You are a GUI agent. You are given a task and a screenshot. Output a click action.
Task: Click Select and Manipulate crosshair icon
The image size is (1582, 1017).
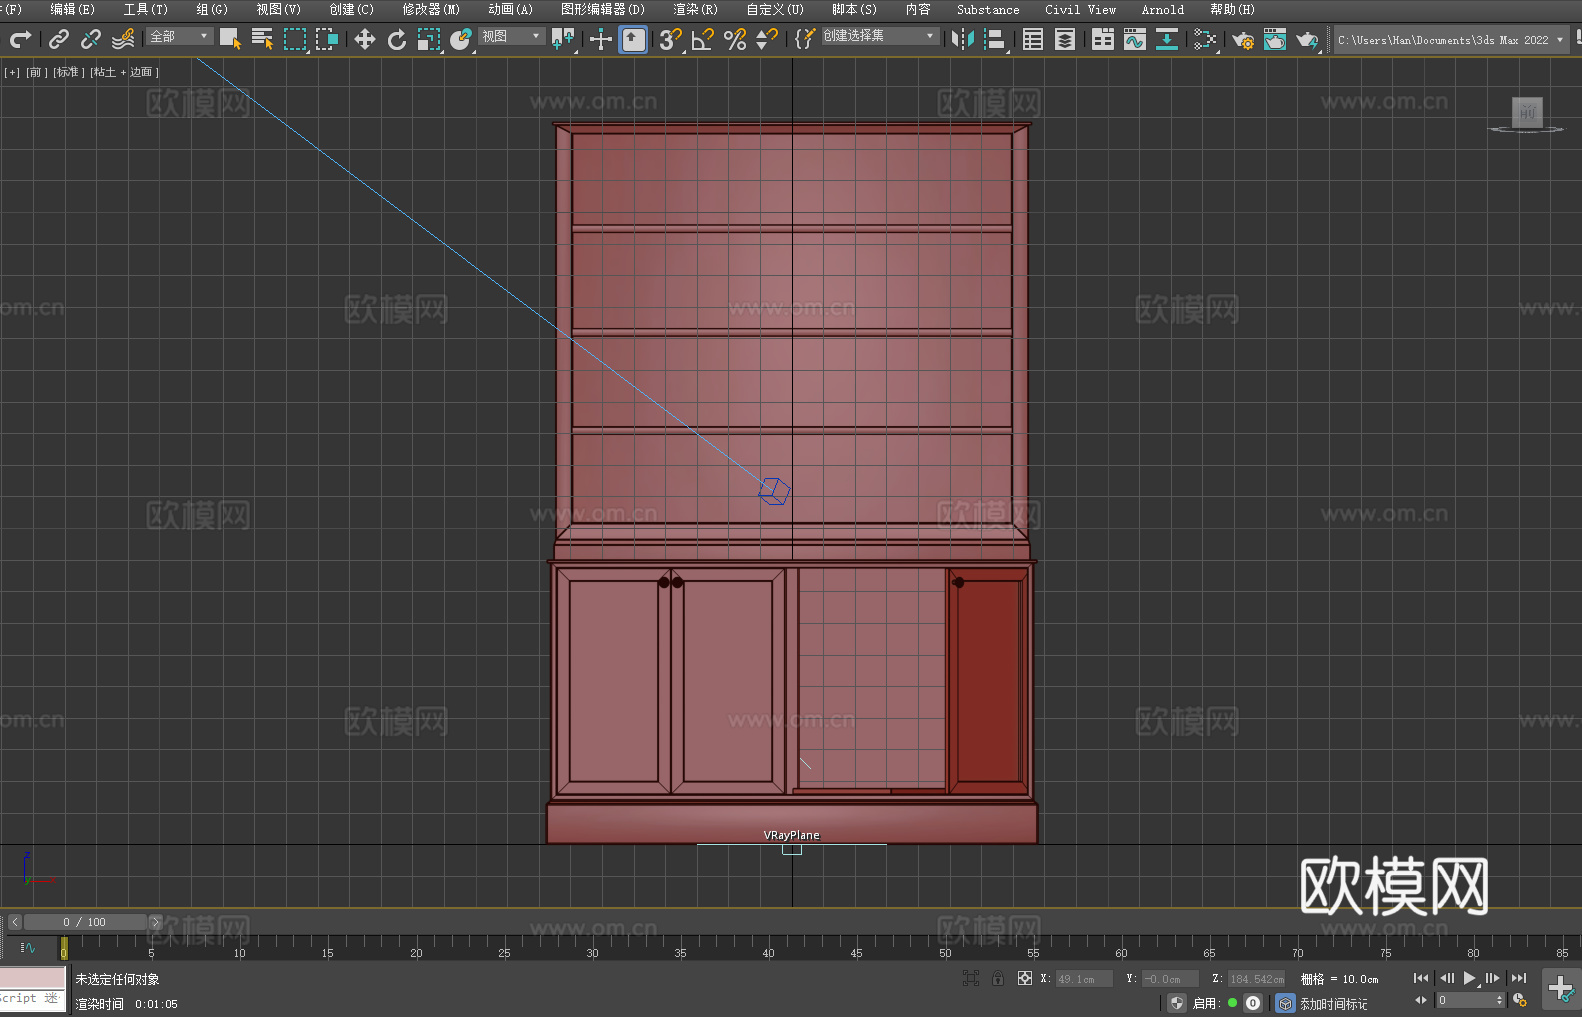pyautogui.click(x=600, y=39)
